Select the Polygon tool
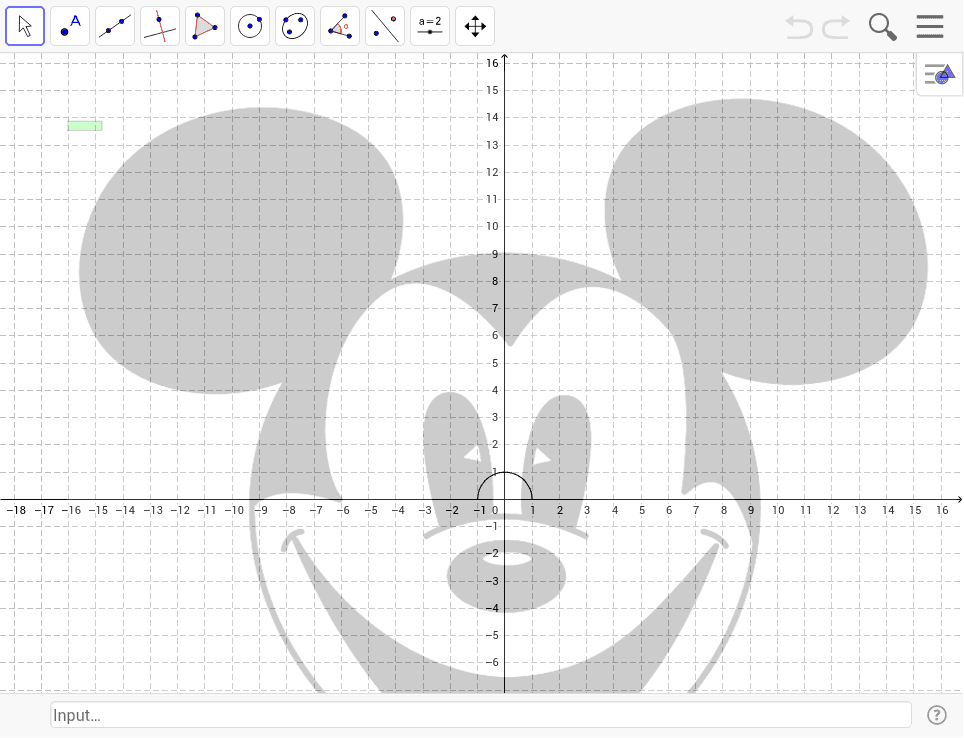 tap(205, 26)
